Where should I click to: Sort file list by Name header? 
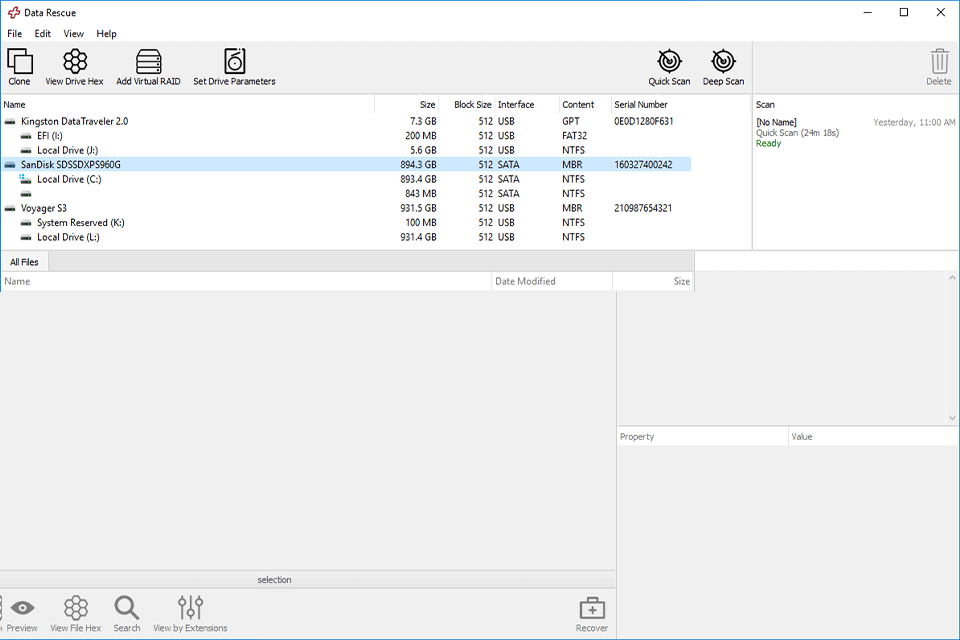[246, 281]
